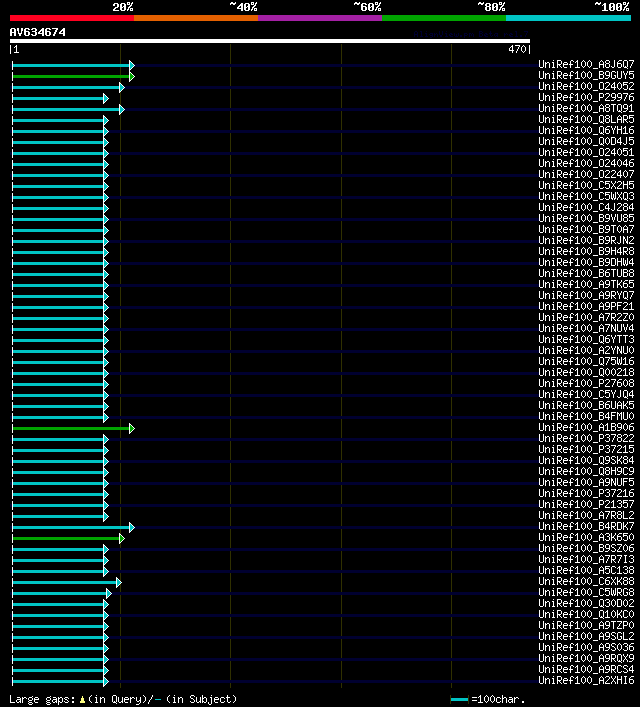This screenshot has height=707, width=640.
Task: Click the cyan ~100% segment of the identity scale
Action: (568, 18)
